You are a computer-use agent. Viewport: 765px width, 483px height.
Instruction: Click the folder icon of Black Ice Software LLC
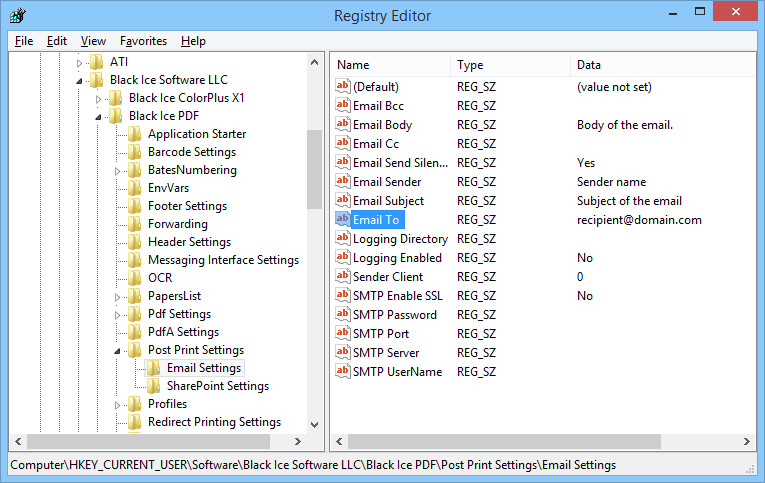[97, 80]
